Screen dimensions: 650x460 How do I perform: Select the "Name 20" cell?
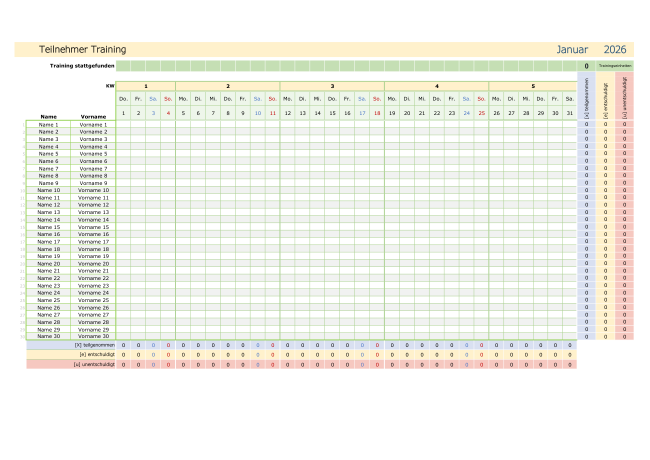coord(49,264)
